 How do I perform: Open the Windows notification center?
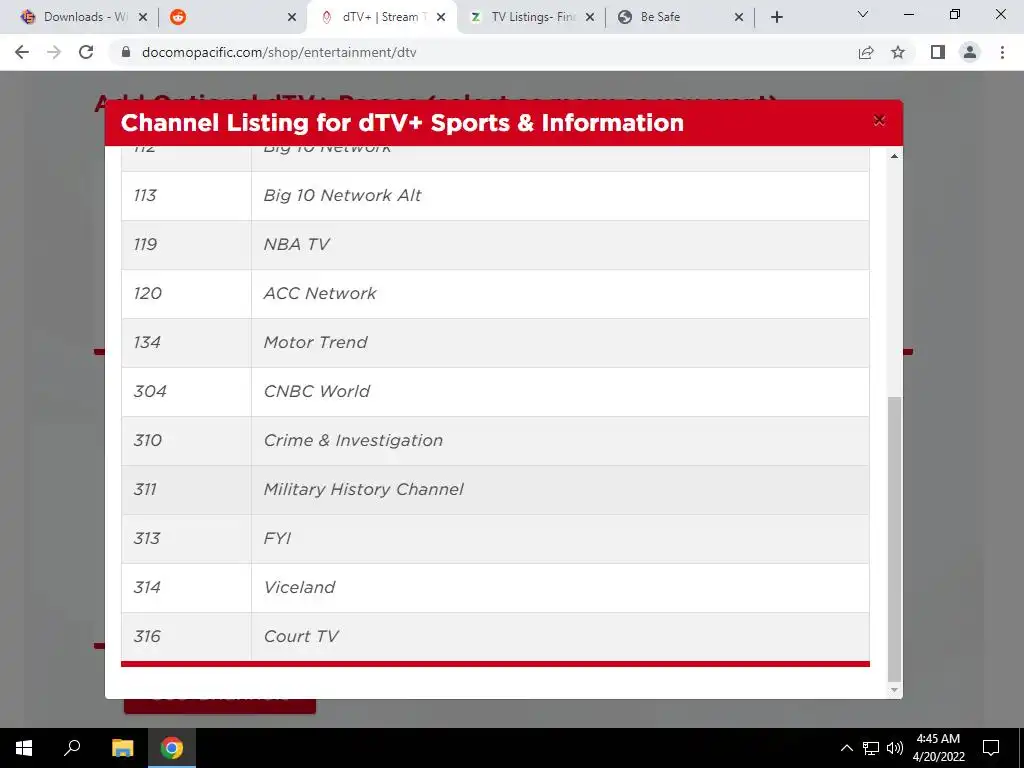pos(991,748)
